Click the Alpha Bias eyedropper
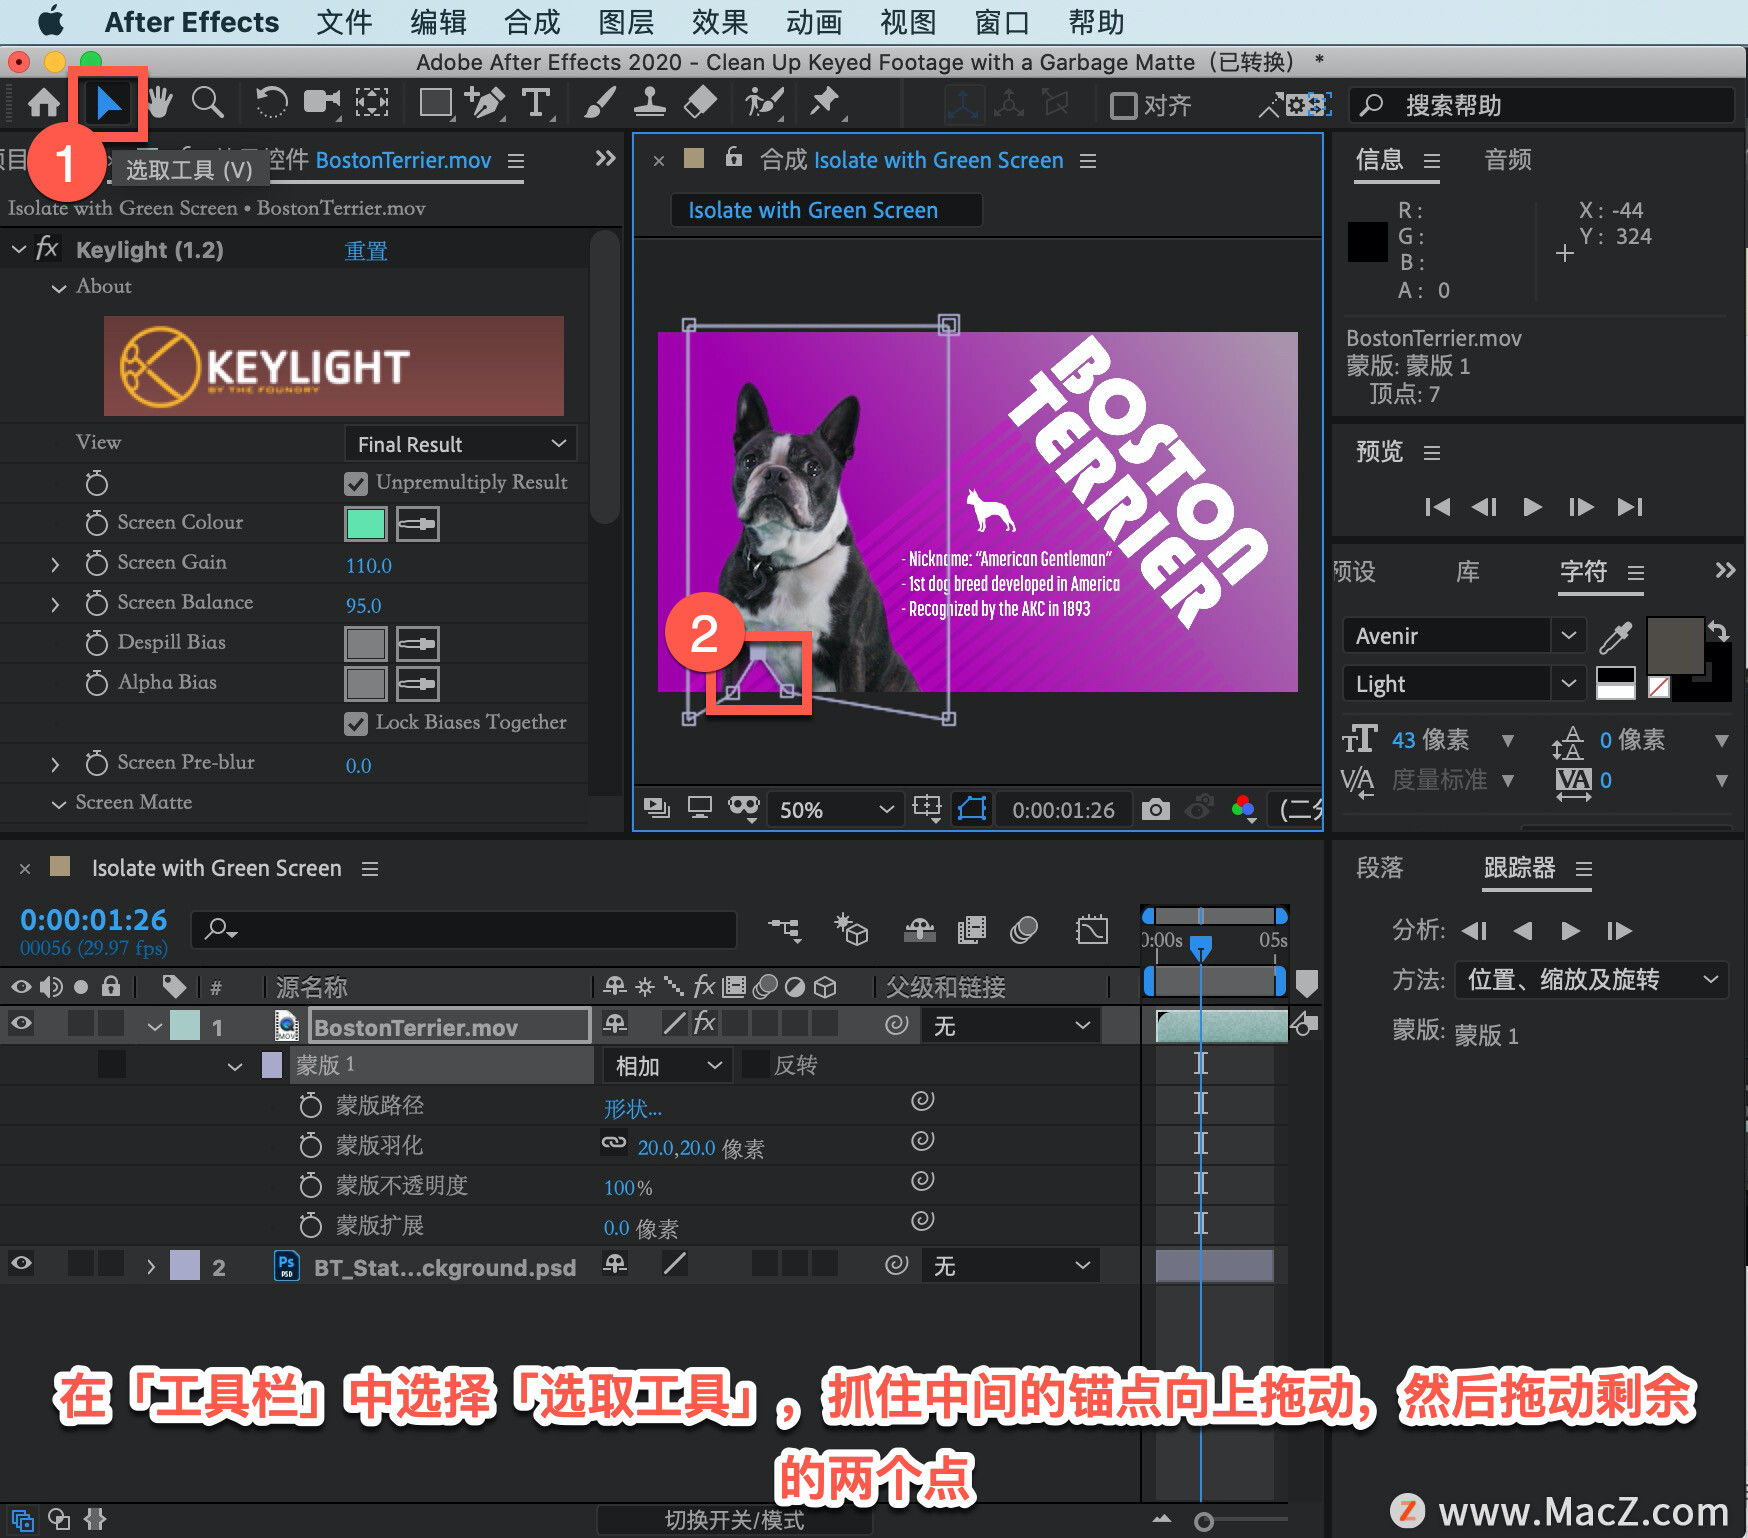The height and width of the screenshot is (1538, 1748). click(418, 684)
